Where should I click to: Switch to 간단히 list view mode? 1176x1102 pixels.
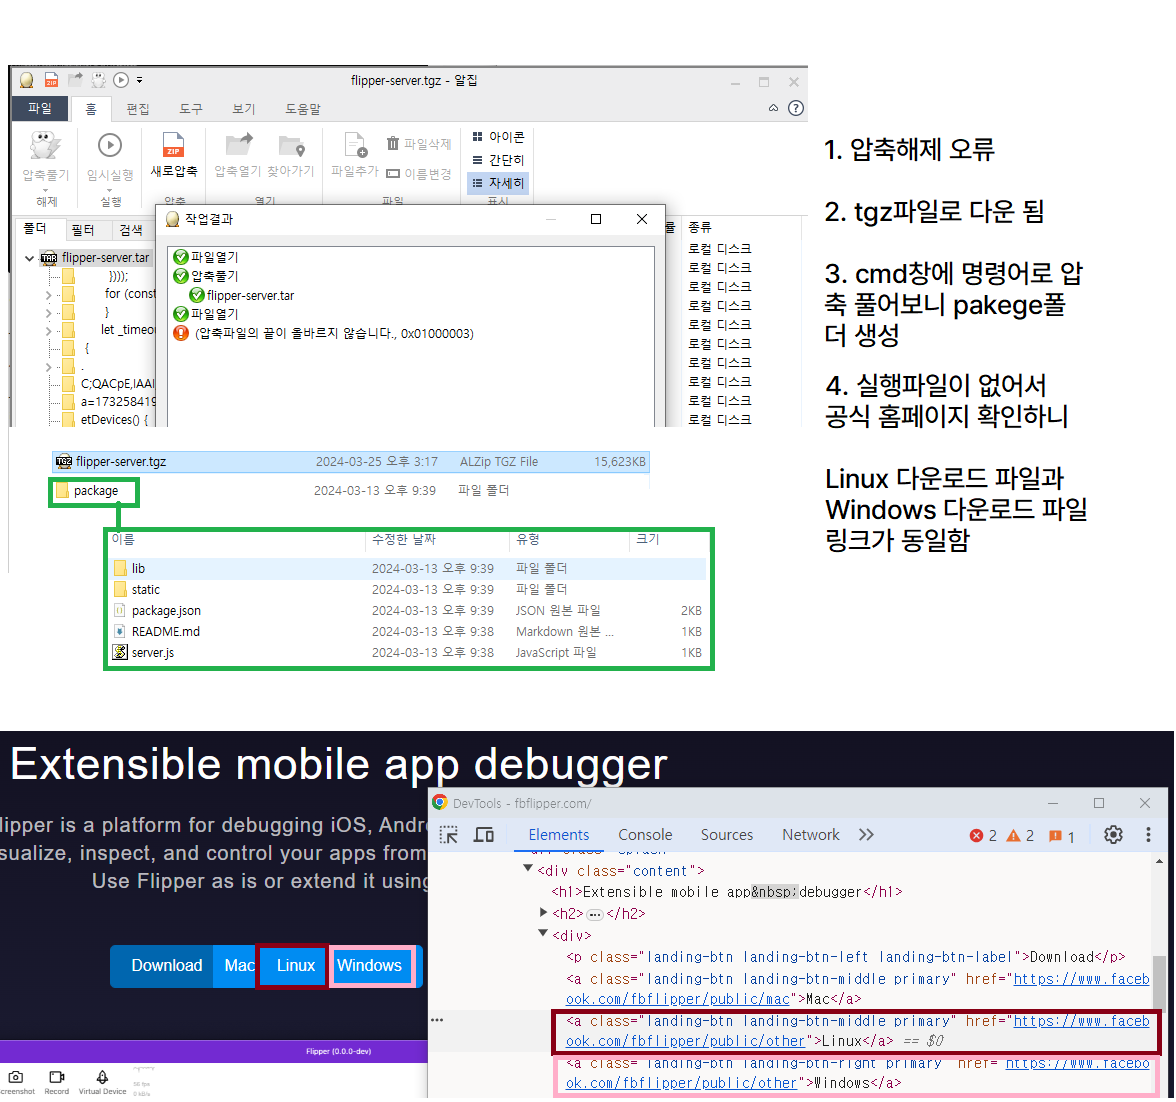pyautogui.click(x=498, y=160)
